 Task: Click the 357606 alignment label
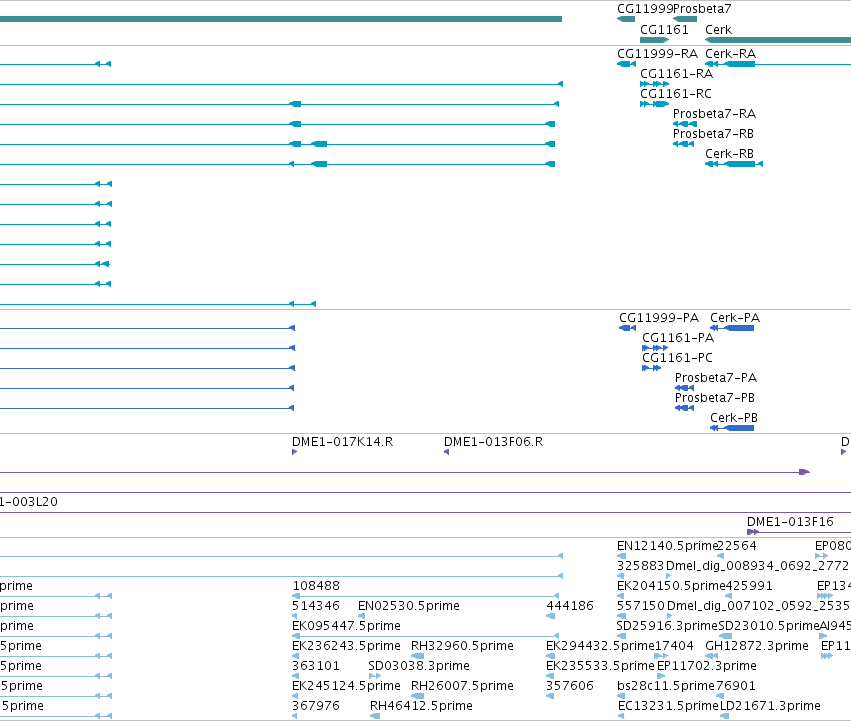[x=570, y=686]
